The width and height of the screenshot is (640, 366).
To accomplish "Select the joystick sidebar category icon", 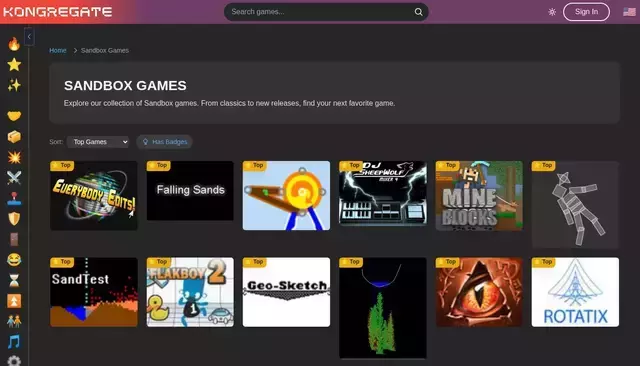I will coord(14,198).
